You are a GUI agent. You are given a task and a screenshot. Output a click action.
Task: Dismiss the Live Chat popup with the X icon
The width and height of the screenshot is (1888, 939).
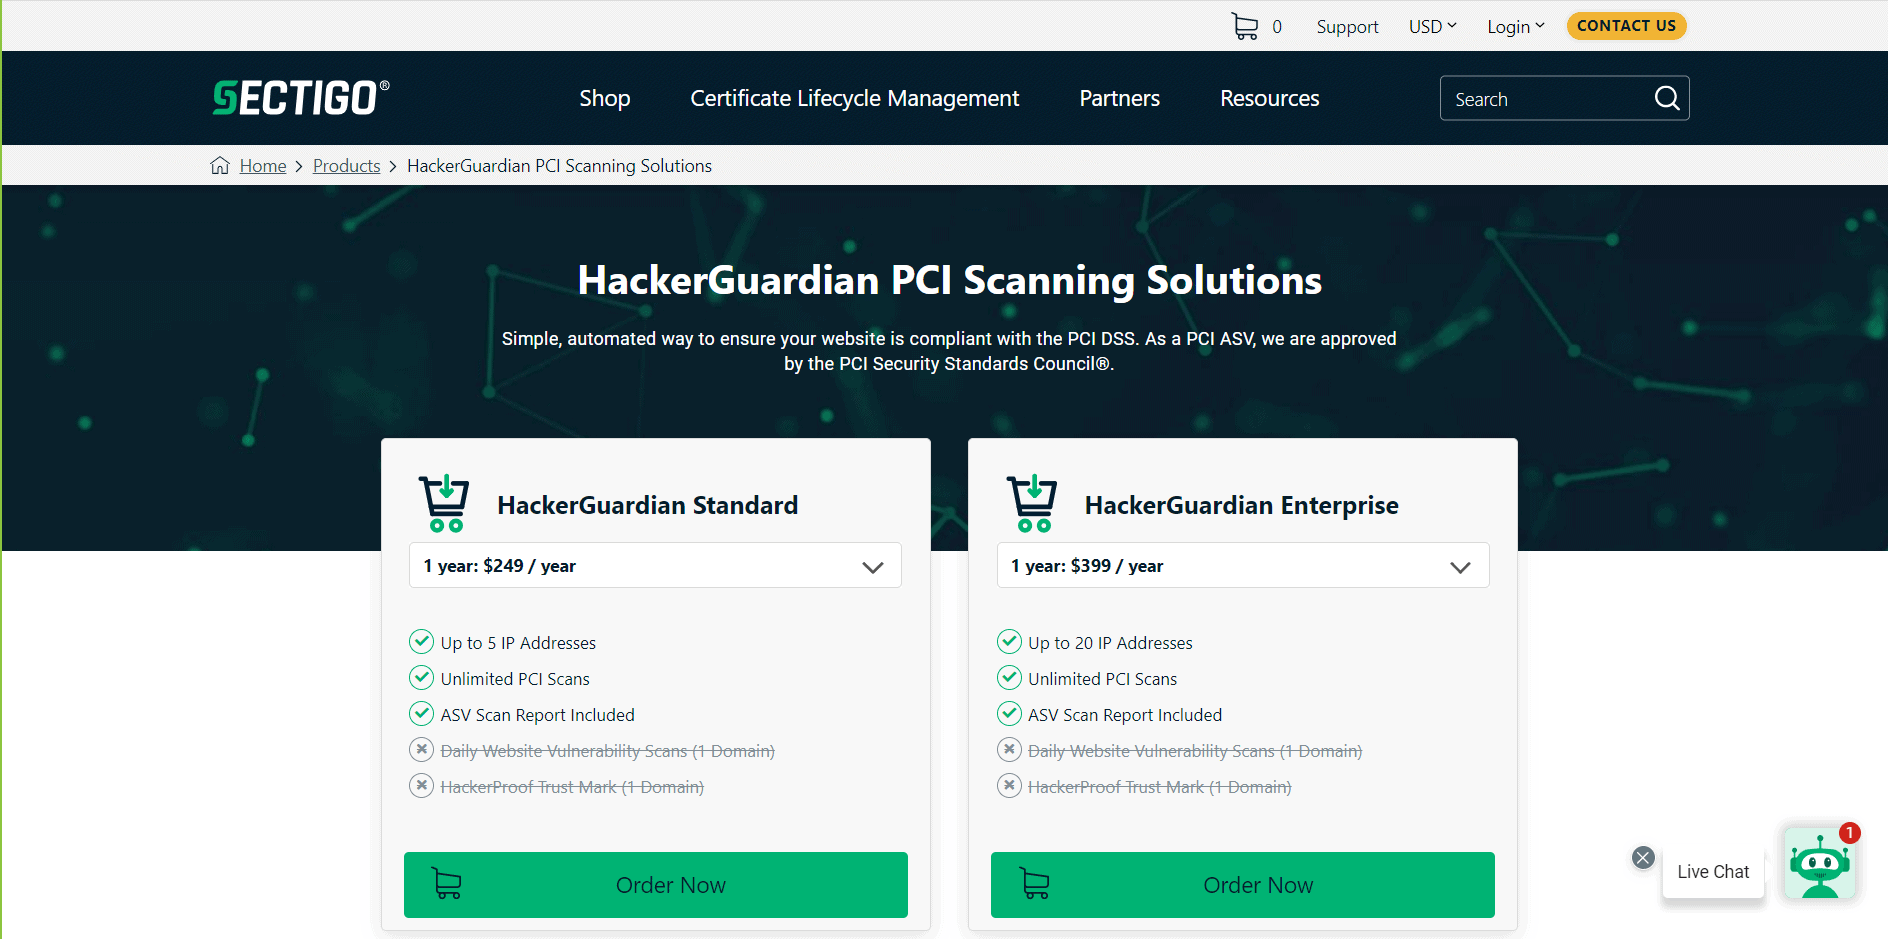tap(1643, 857)
